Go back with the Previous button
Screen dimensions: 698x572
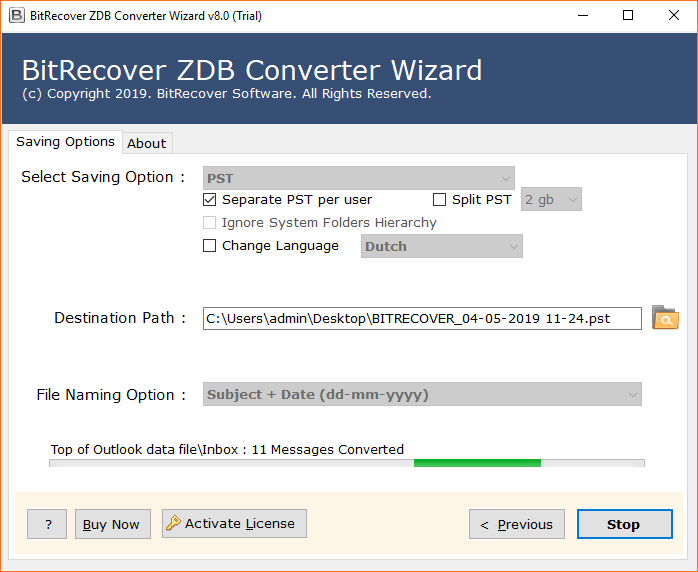(x=517, y=524)
